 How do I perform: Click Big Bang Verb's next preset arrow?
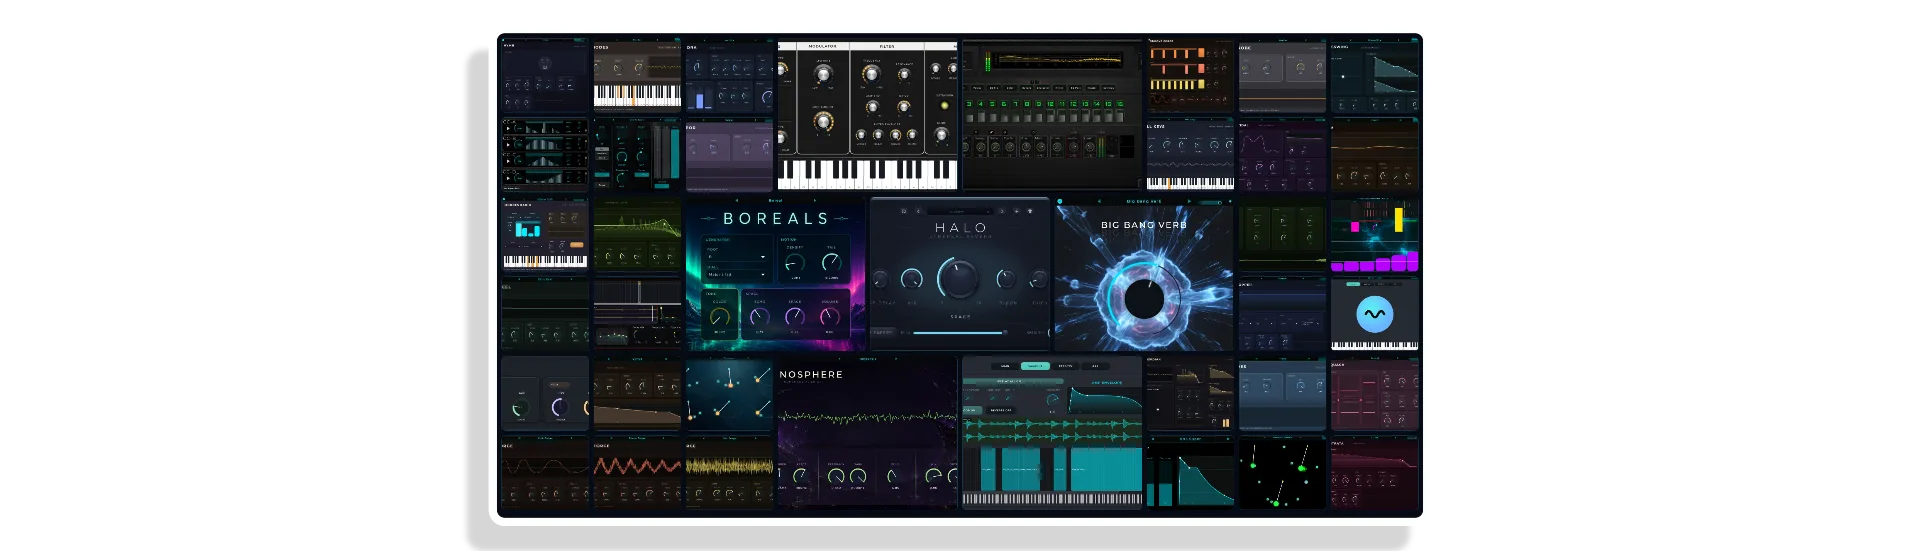(x=1189, y=201)
